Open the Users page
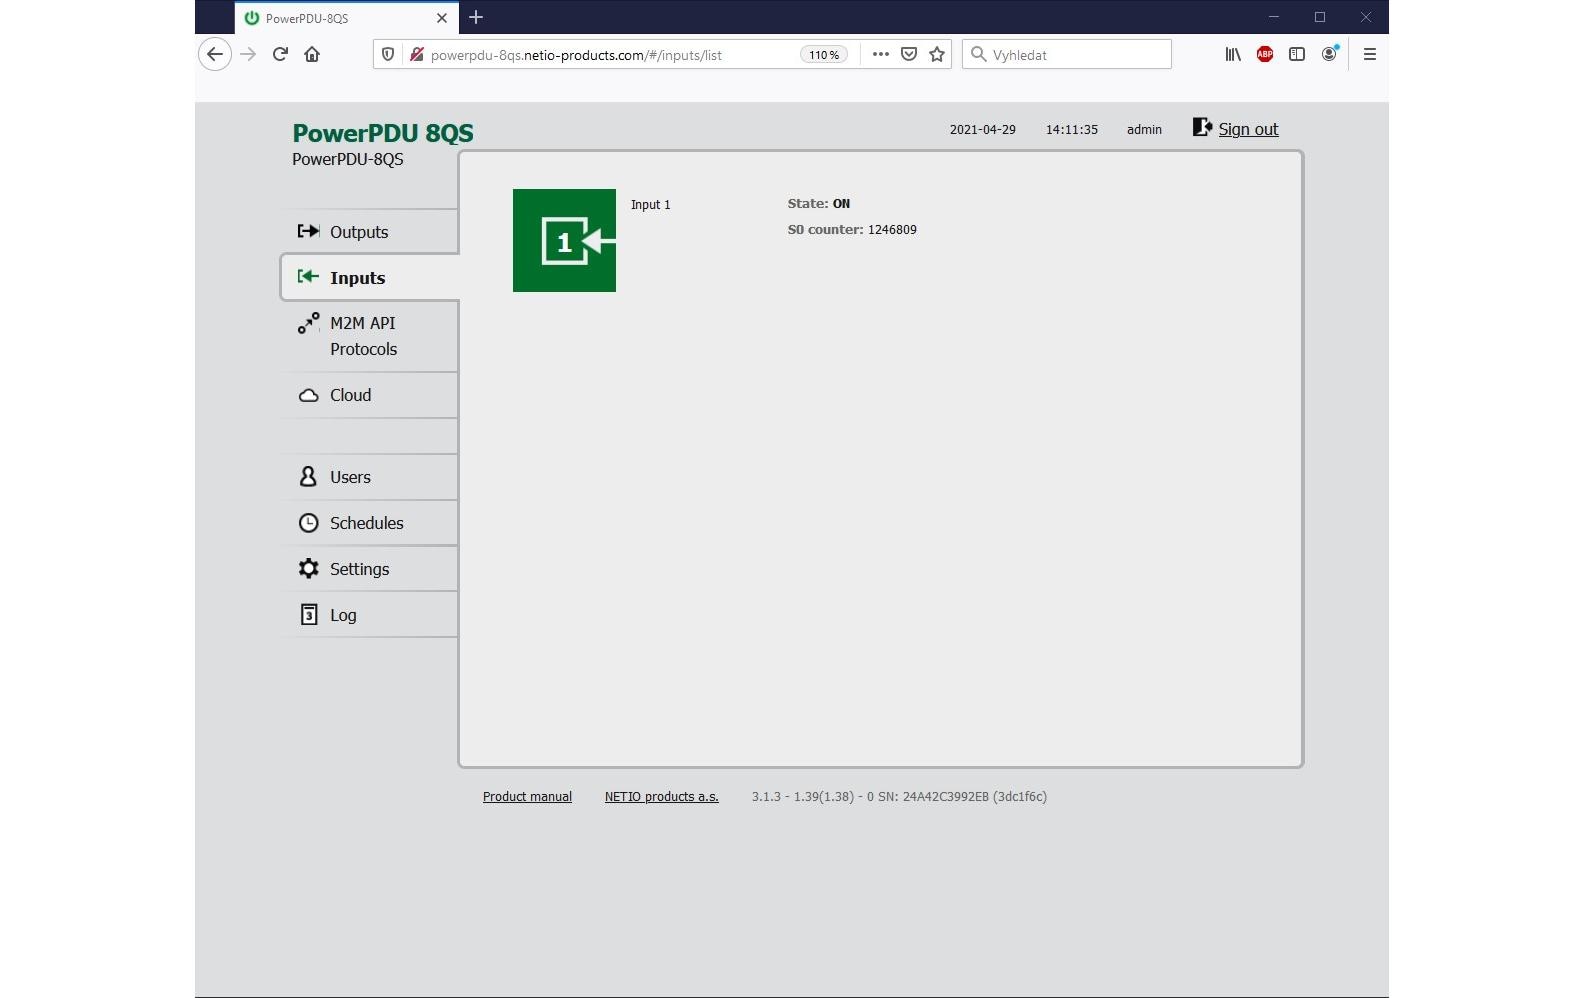 [x=370, y=477]
